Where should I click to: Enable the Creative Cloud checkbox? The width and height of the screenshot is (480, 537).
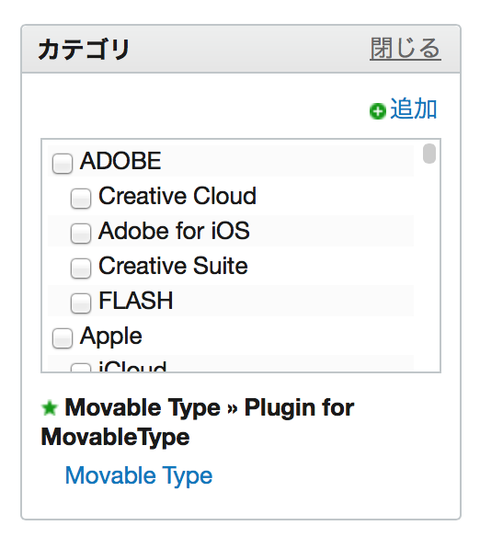pyautogui.click(x=81, y=198)
